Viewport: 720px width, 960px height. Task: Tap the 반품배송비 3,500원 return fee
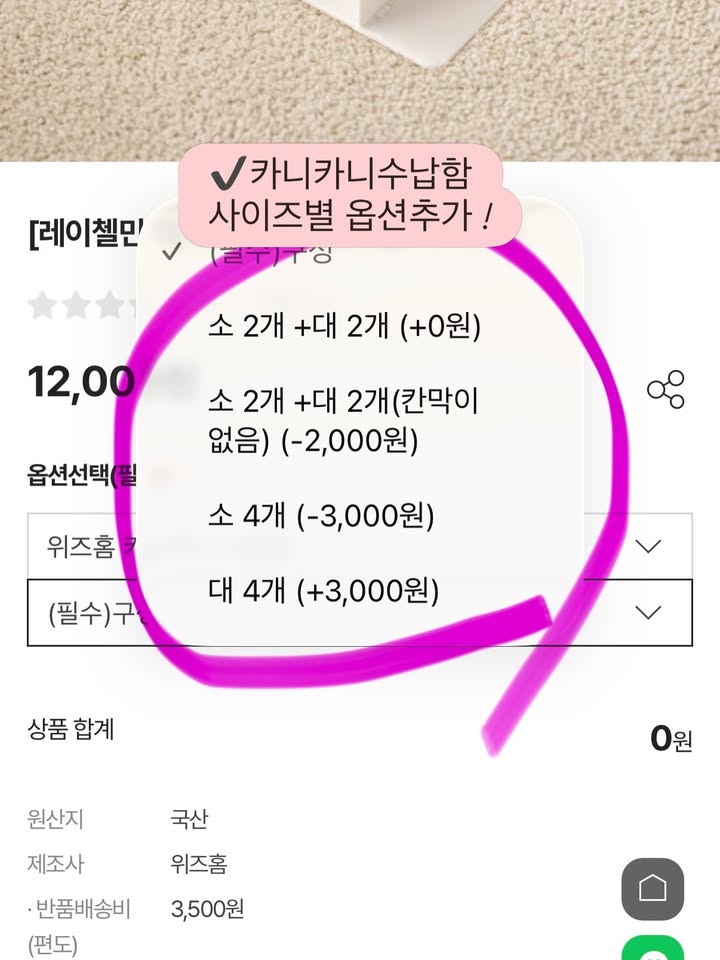[x=207, y=909]
